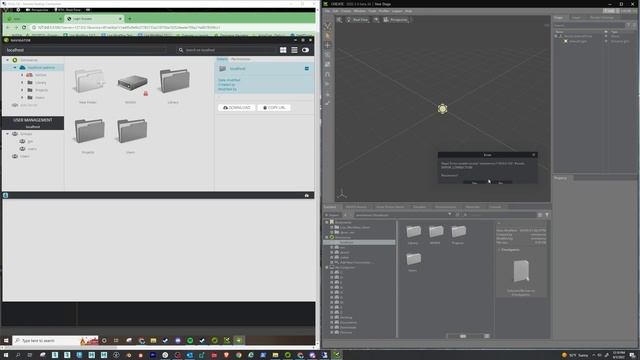Image resolution: width=640 pixels, height=360 pixels.
Task: Open the Edit menu in Create
Action: (x=336, y=11)
